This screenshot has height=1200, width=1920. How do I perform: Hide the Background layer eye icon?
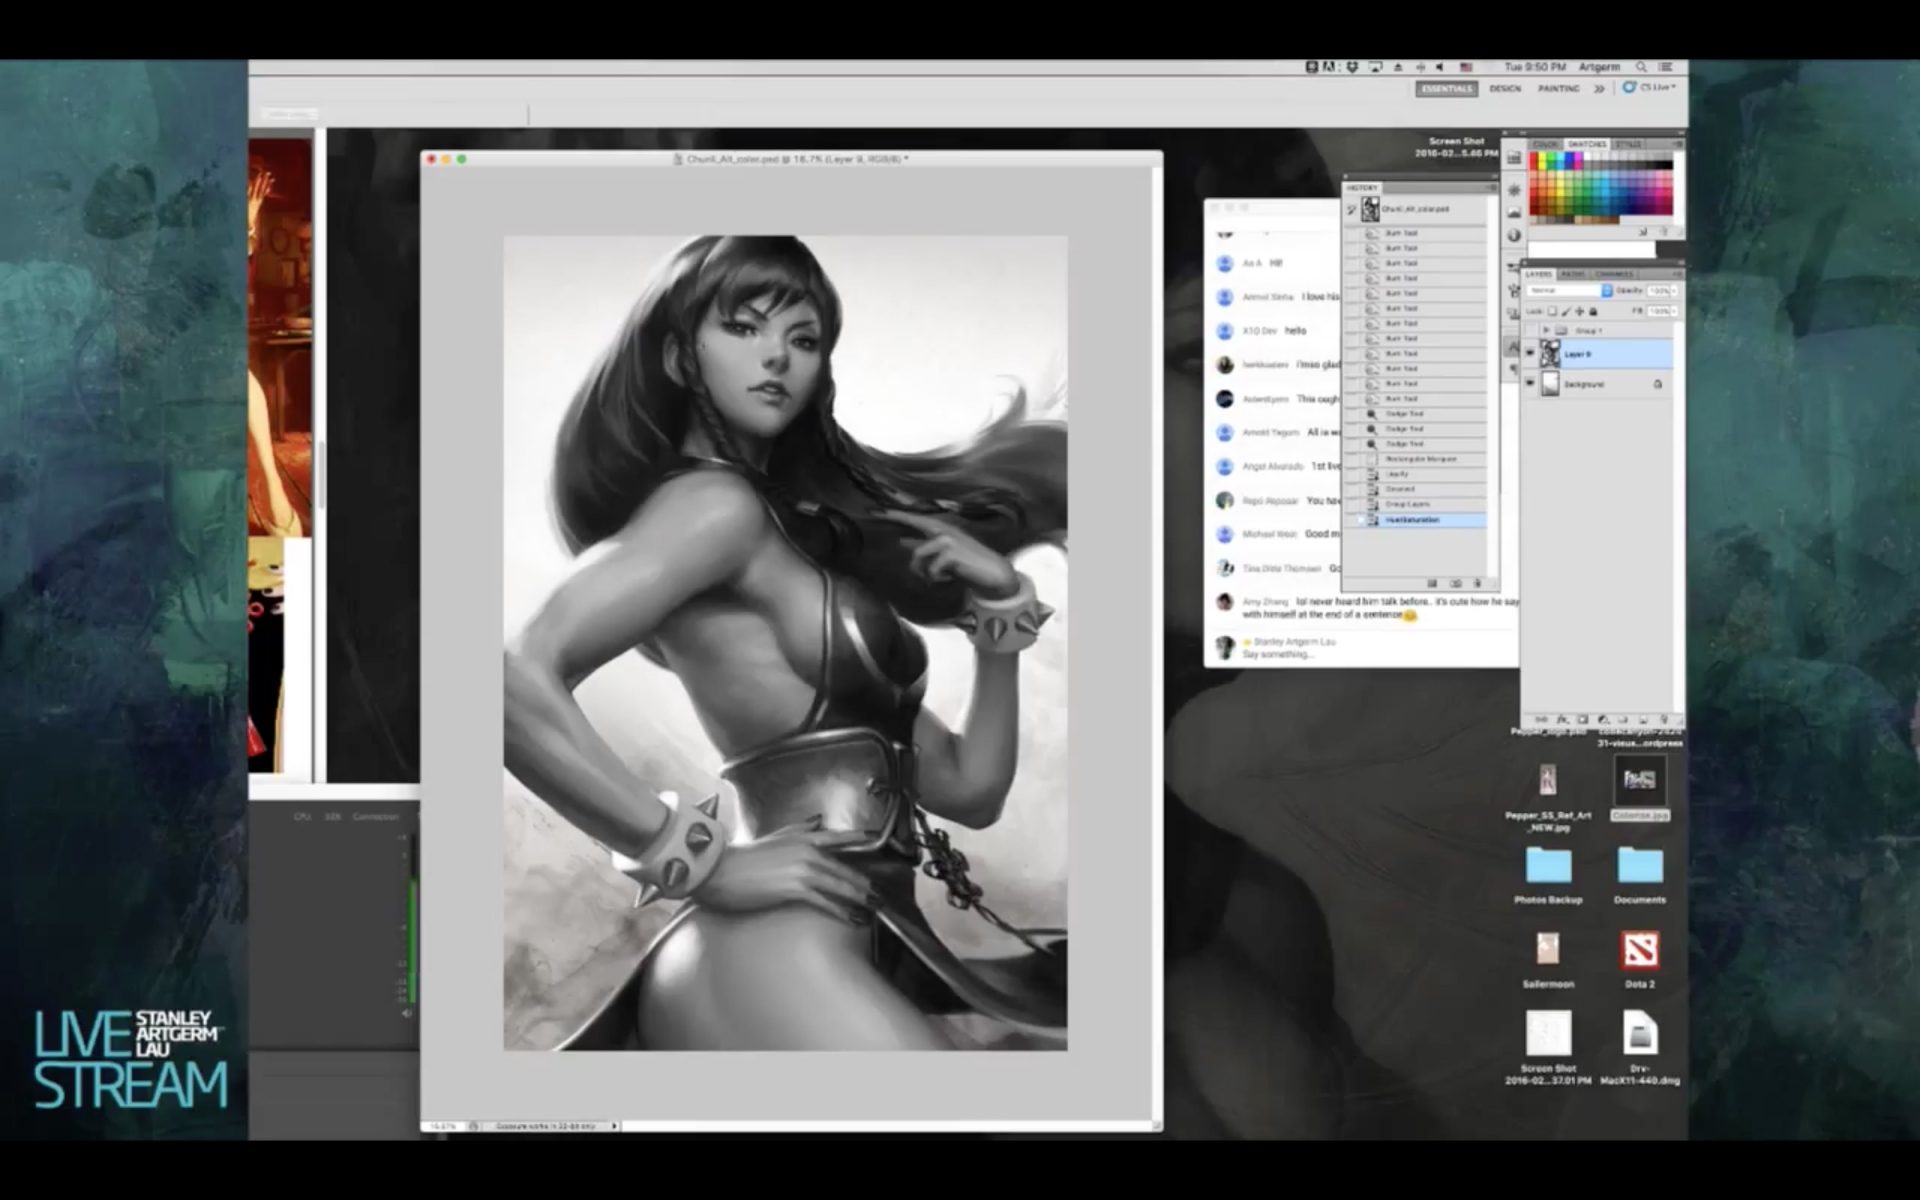click(1530, 383)
